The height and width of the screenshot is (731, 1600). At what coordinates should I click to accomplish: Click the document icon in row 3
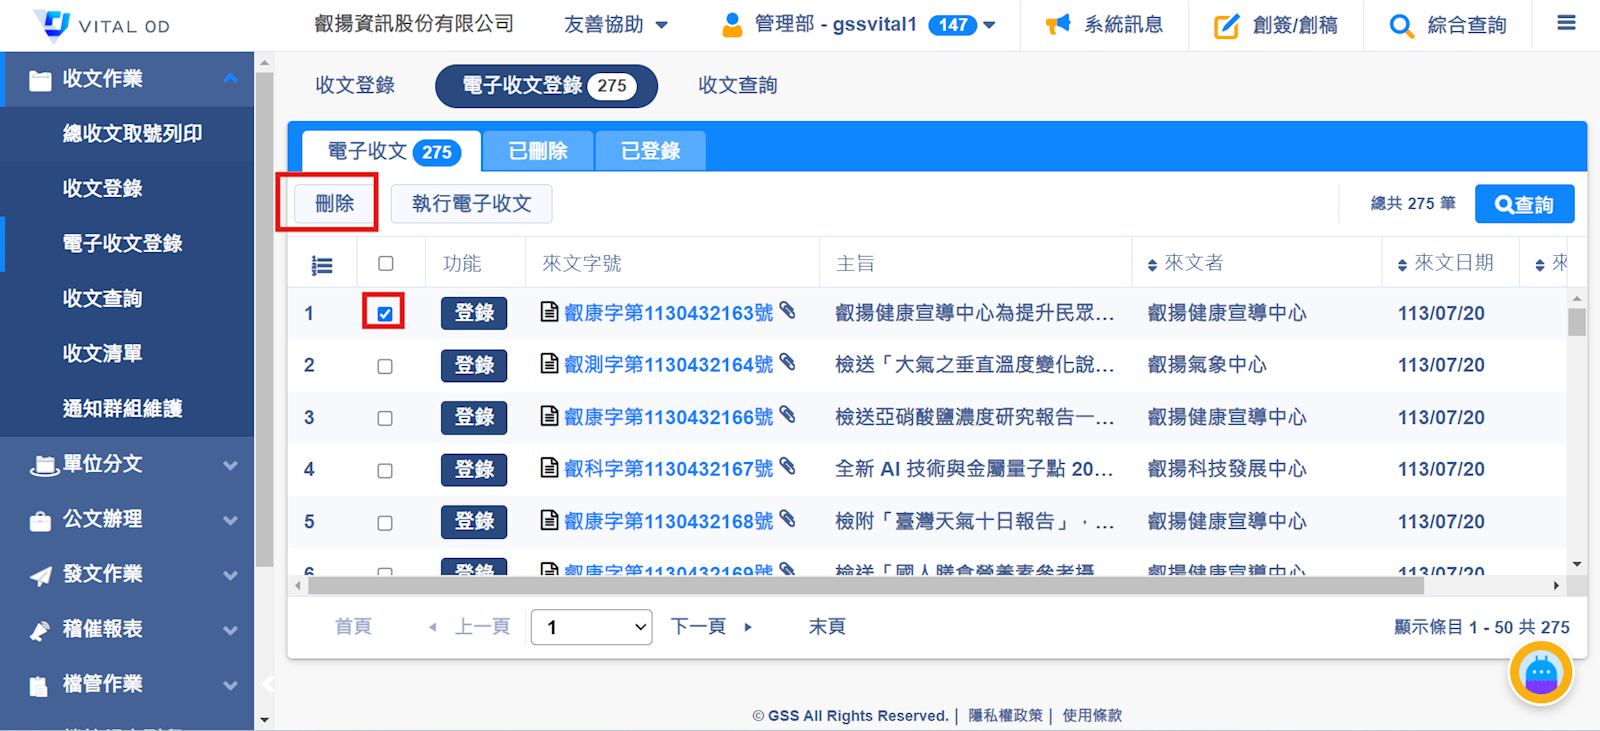tap(549, 416)
